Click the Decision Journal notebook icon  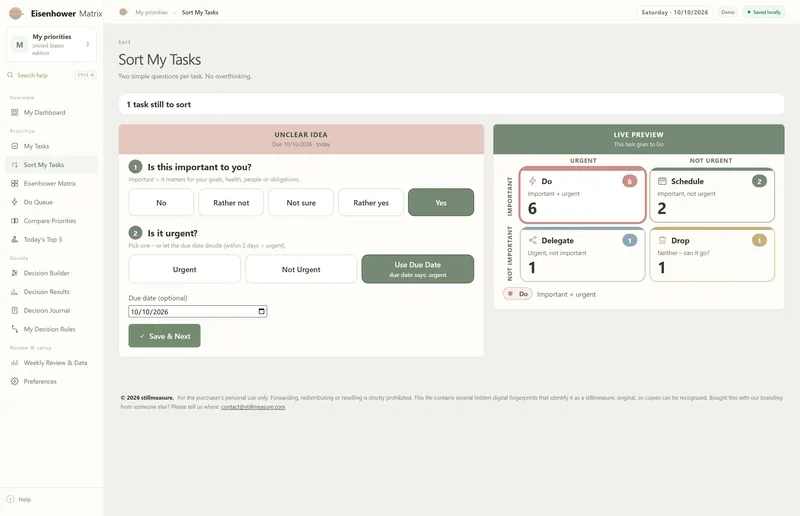tap(14, 310)
